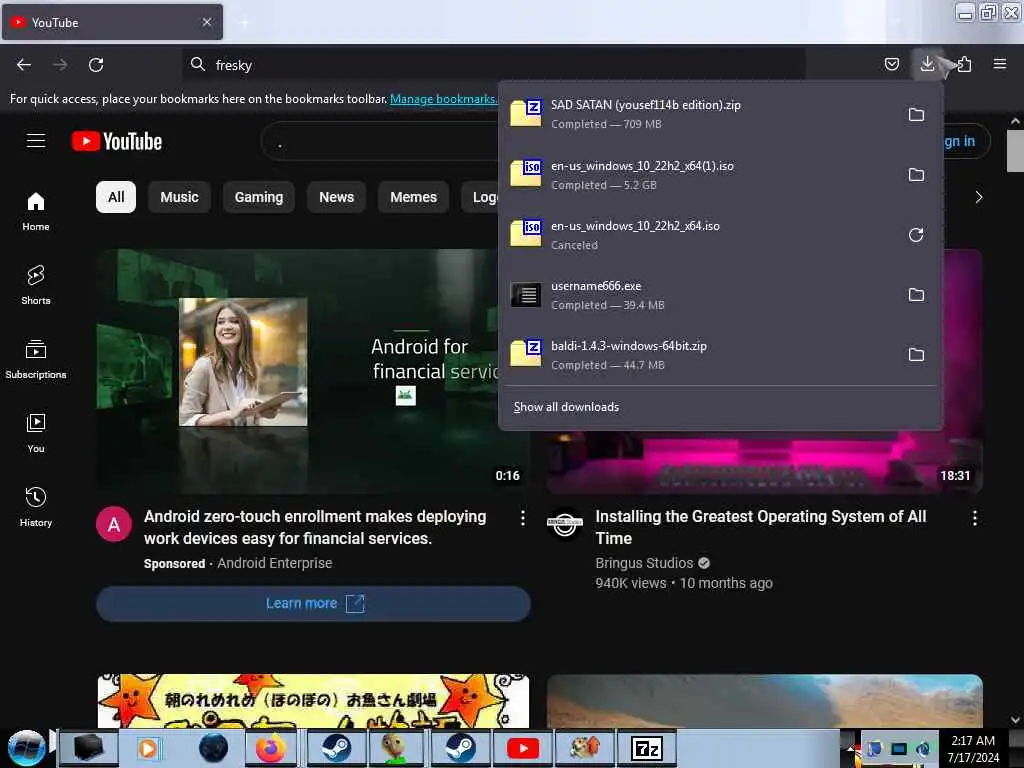Open the Pocket save icon in toolbar

891,64
